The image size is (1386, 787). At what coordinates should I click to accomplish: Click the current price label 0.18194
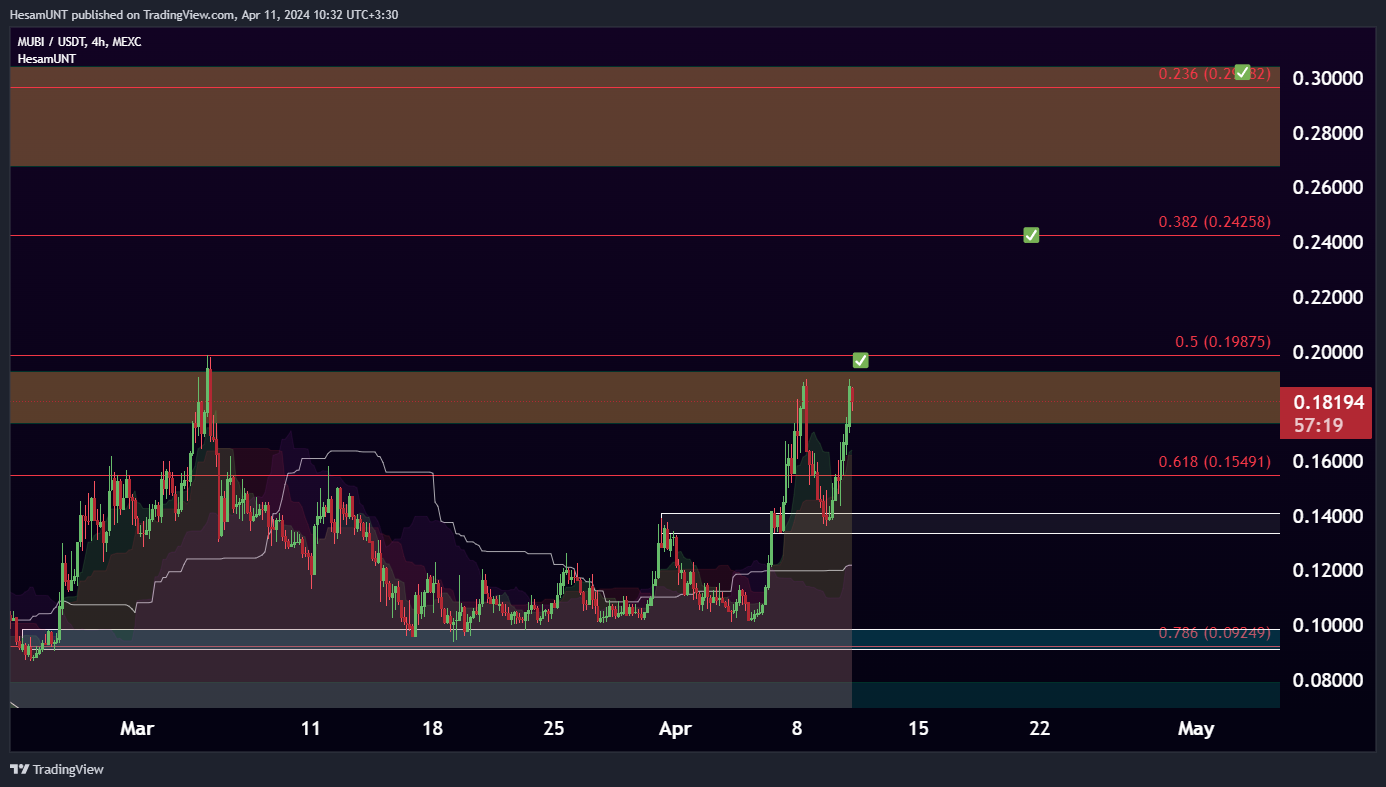[1328, 403]
